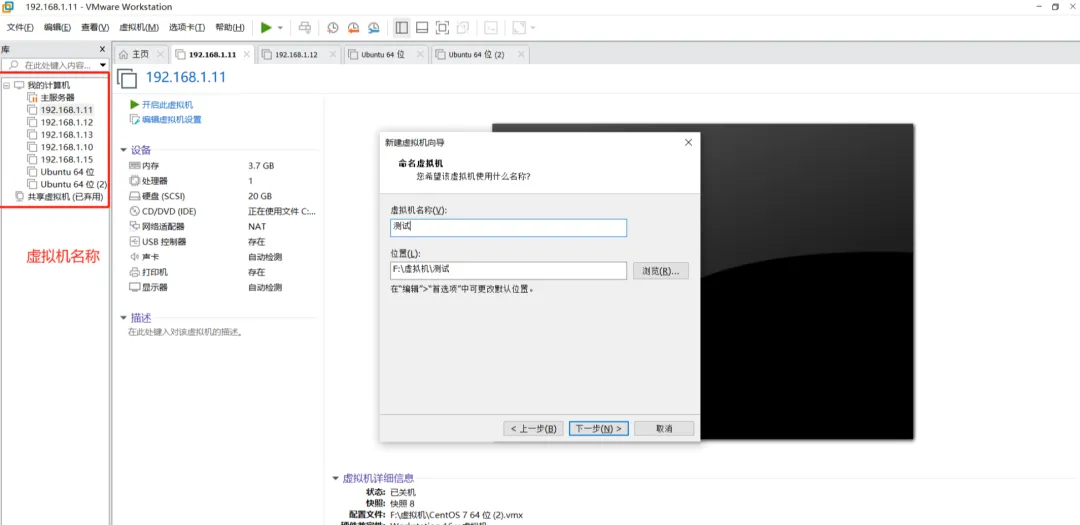Viewport: 1080px width, 525px height.
Task: Click the full screen mode icon
Action: (x=443, y=28)
